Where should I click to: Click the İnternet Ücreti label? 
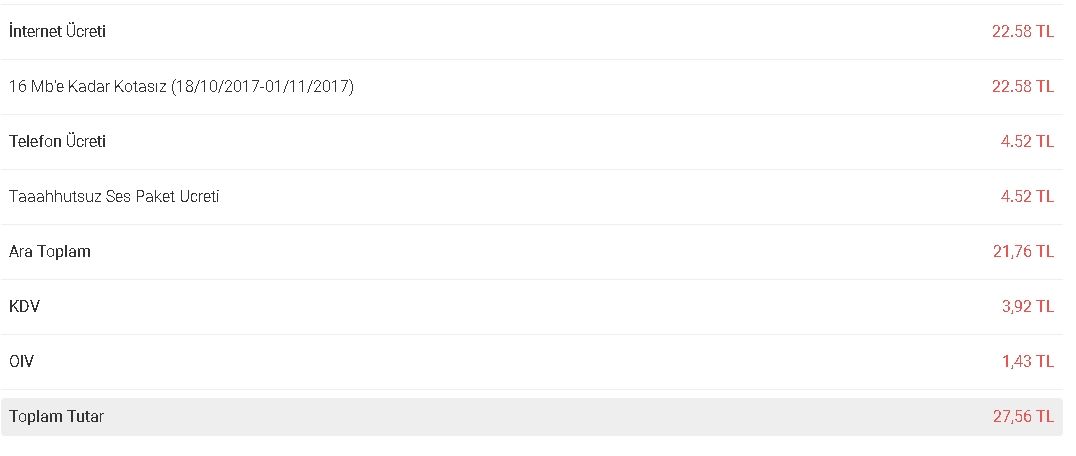pyautogui.click(x=57, y=32)
